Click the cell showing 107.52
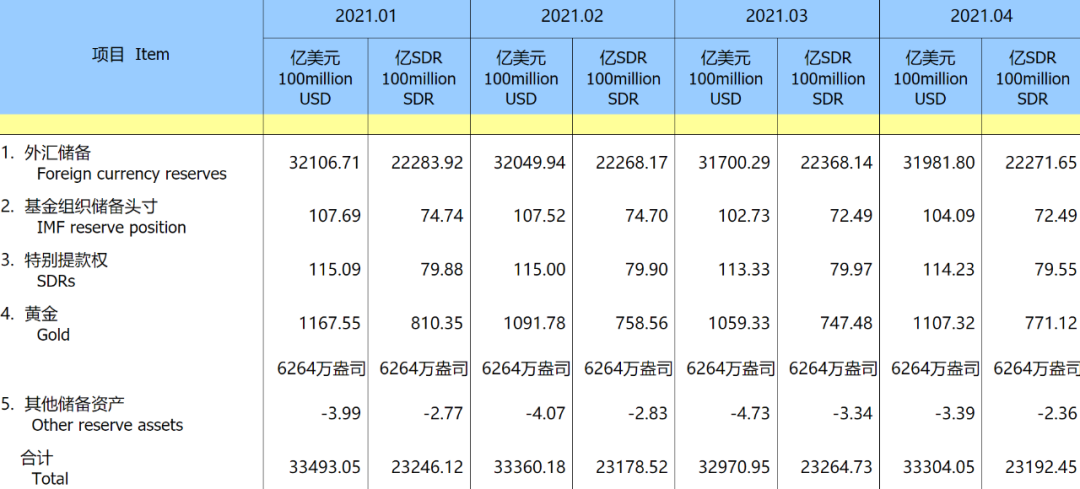The image size is (1080, 489). [x=541, y=216]
